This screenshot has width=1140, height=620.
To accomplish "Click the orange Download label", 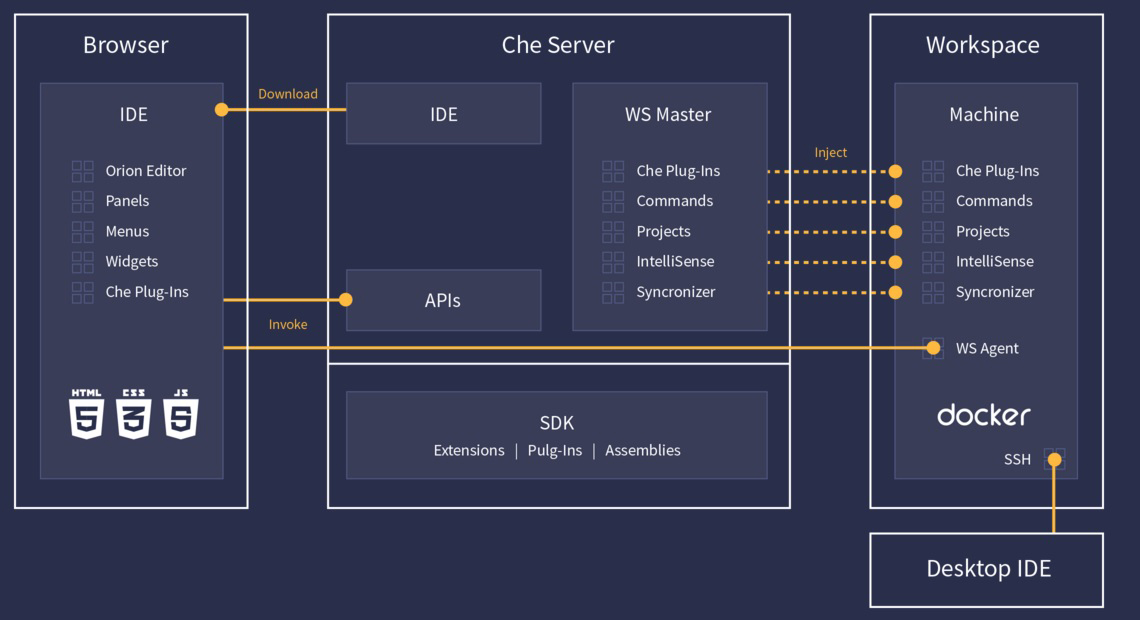I will tap(288, 94).
